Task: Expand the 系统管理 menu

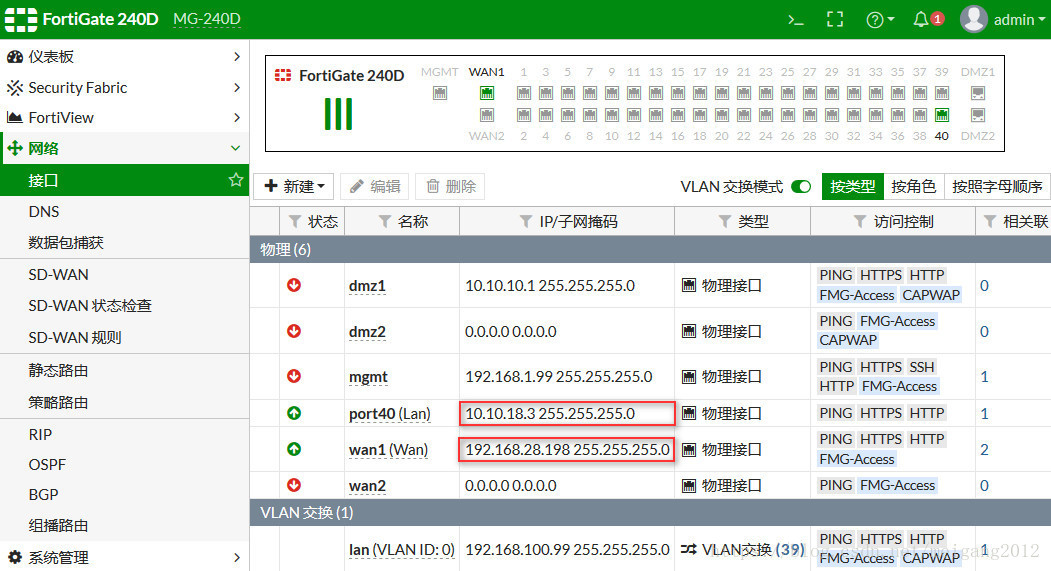Action: [x=125, y=557]
